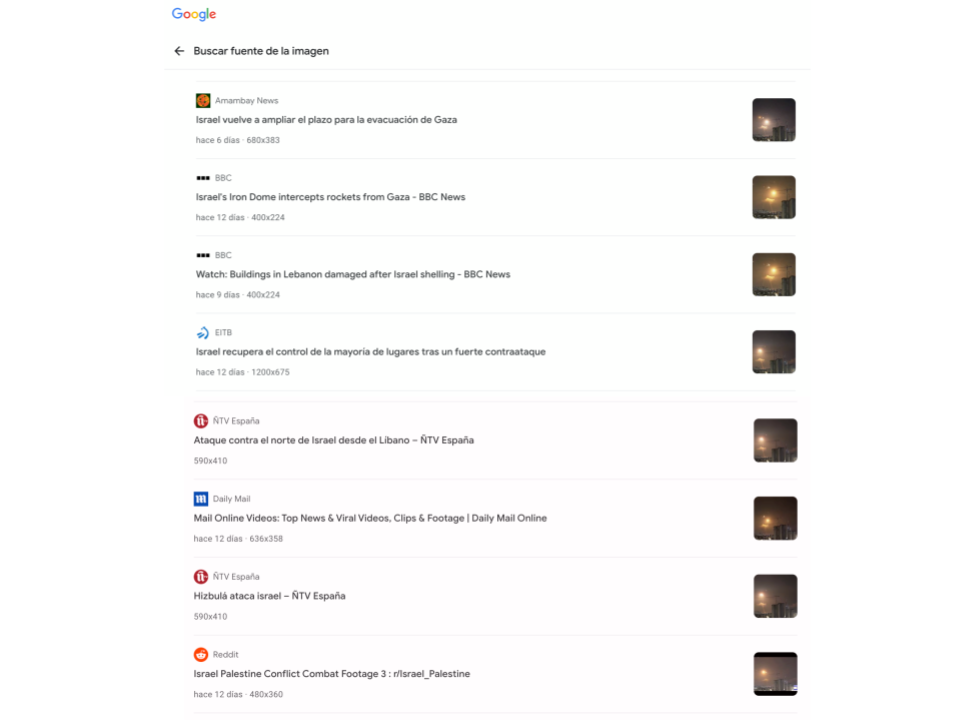Open 'Israel vuelve a ampliar el plazo' article
The width and height of the screenshot is (960, 720).
click(326, 120)
